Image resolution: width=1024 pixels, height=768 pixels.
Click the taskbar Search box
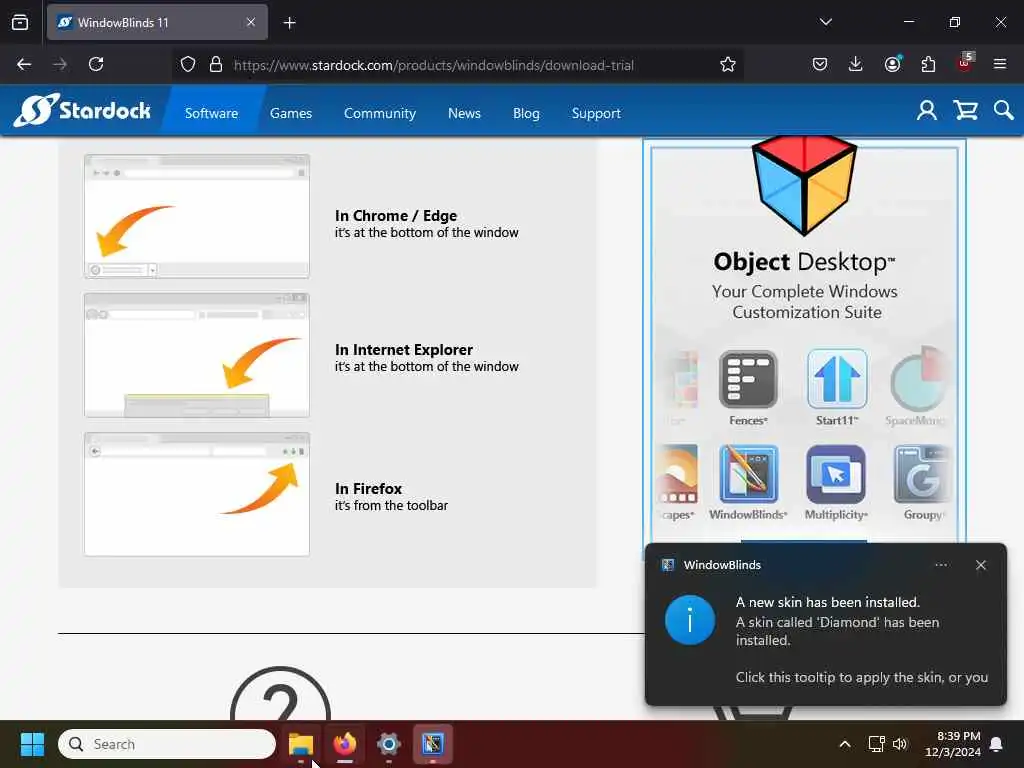167,744
